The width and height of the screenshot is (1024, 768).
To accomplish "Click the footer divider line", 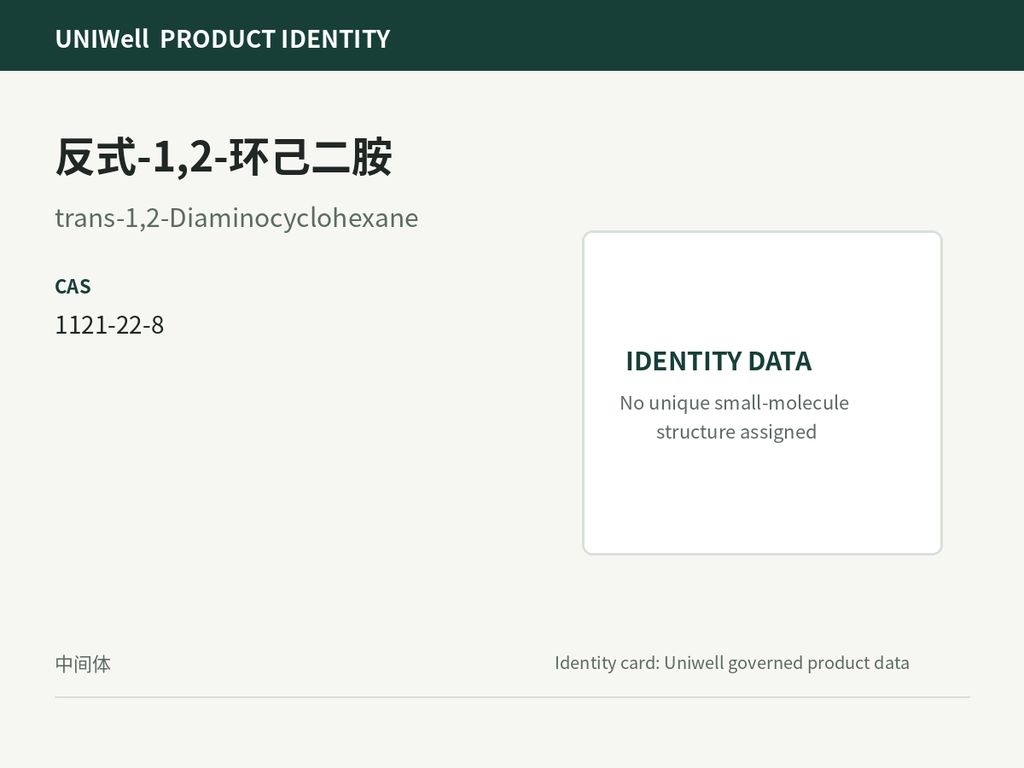I will (512, 697).
